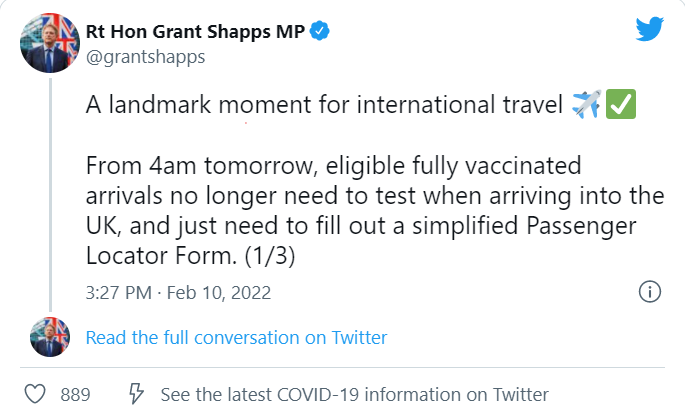Image resolution: width=685 pixels, height=413 pixels.
Task: Open the 3:27 PM Feb 10, 2022 timestamp
Action: click(x=178, y=292)
